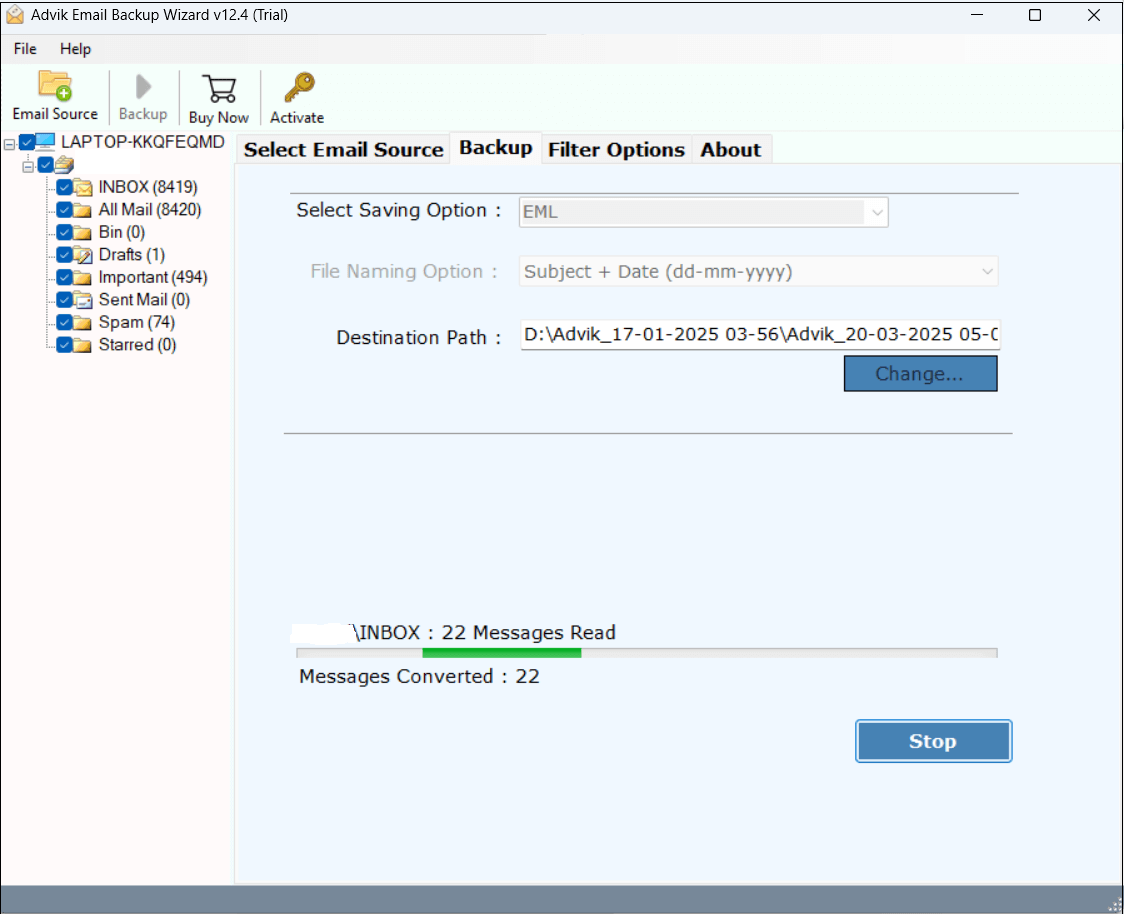The width and height of the screenshot is (1124, 914).
Task: Uncheck the Spam folder checkbox
Action: (64, 322)
